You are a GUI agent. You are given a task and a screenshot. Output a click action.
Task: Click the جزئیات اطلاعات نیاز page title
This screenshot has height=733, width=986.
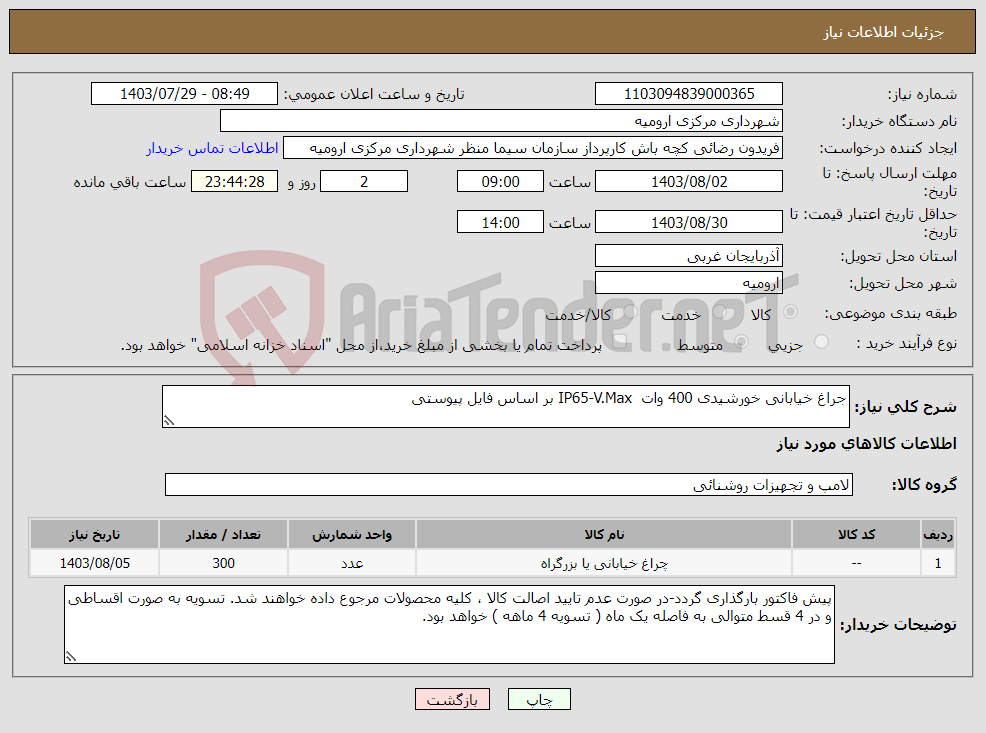[x=884, y=32]
